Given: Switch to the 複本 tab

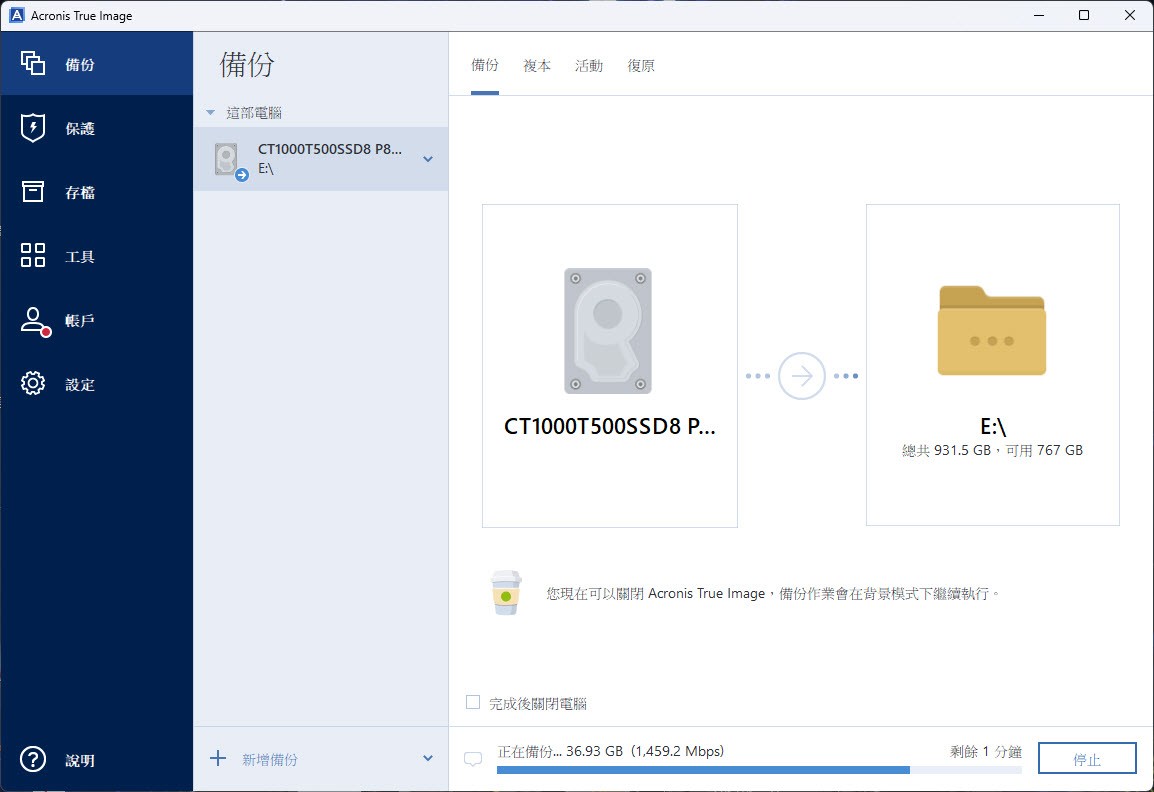Looking at the screenshot, I should [537, 66].
